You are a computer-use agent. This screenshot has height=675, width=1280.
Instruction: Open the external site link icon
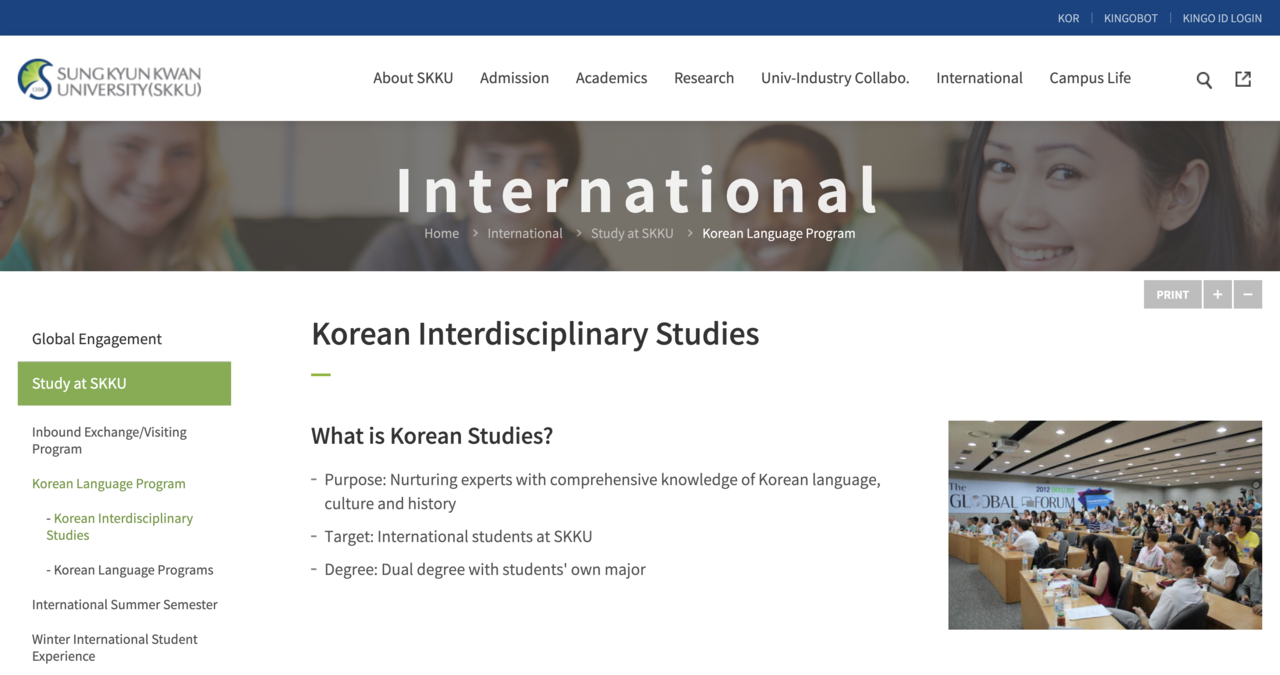(1243, 79)
